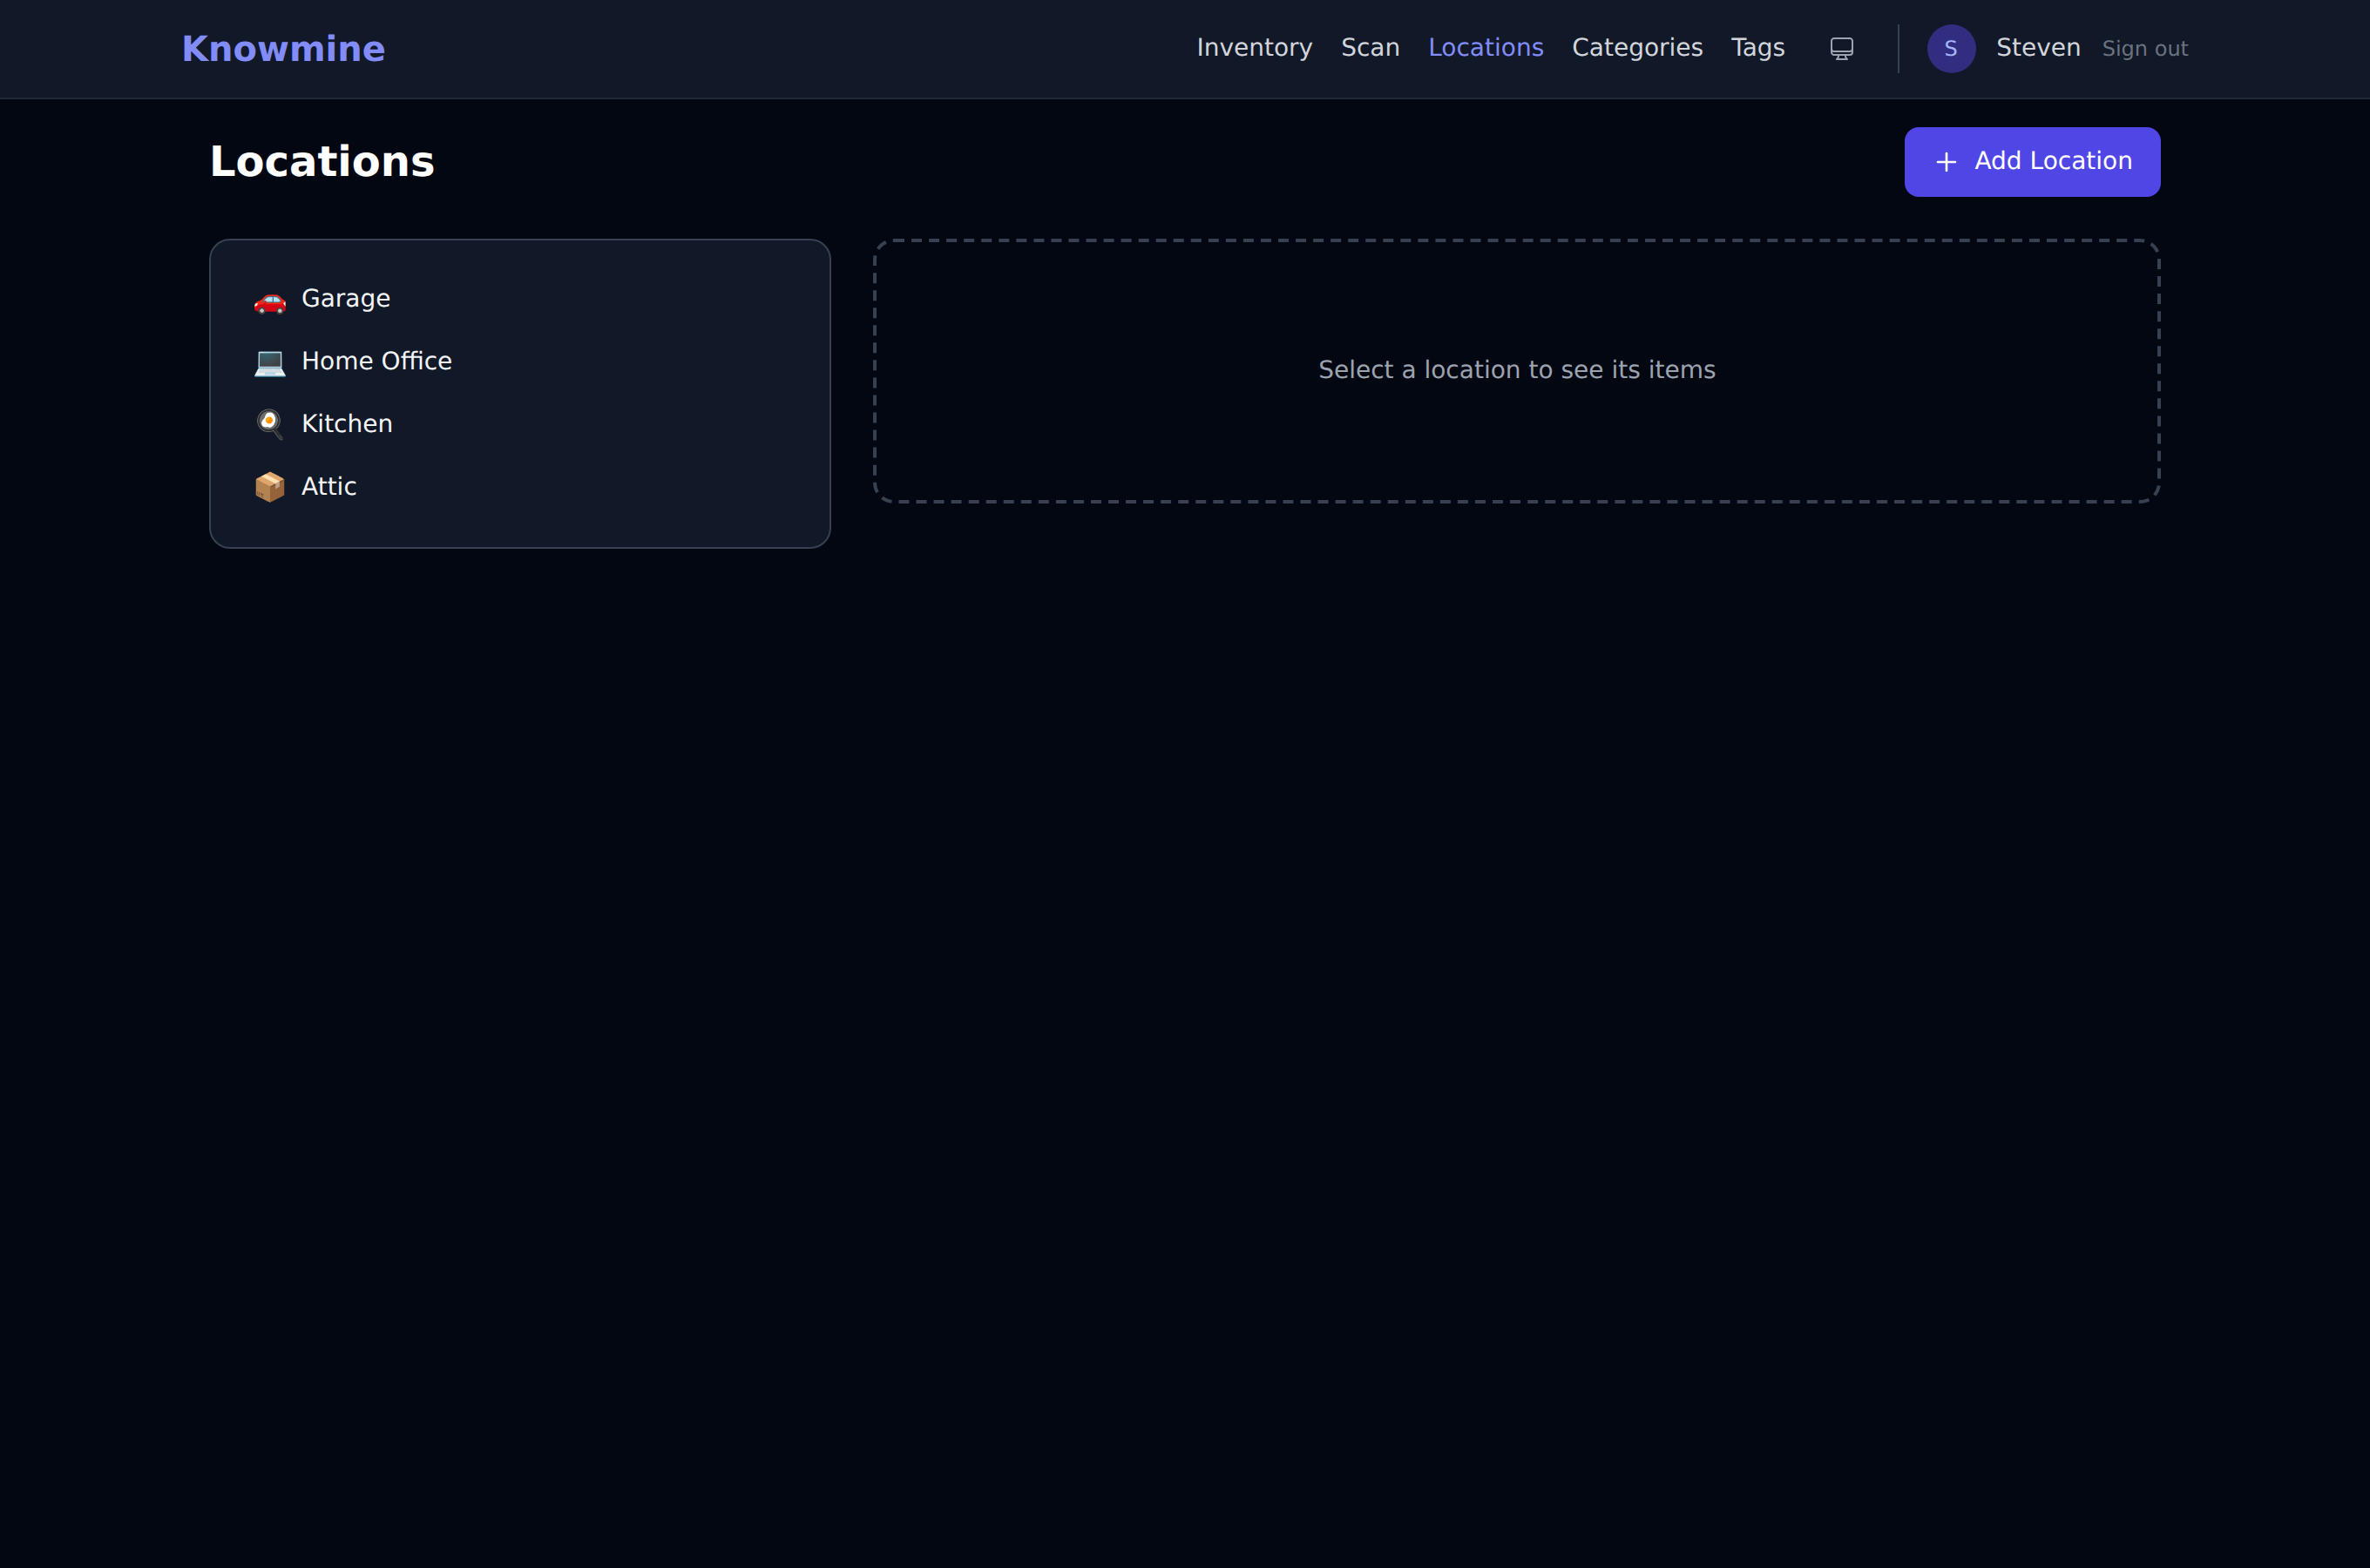
Task: Open the Tags page
Action: tap(1757, 48)
